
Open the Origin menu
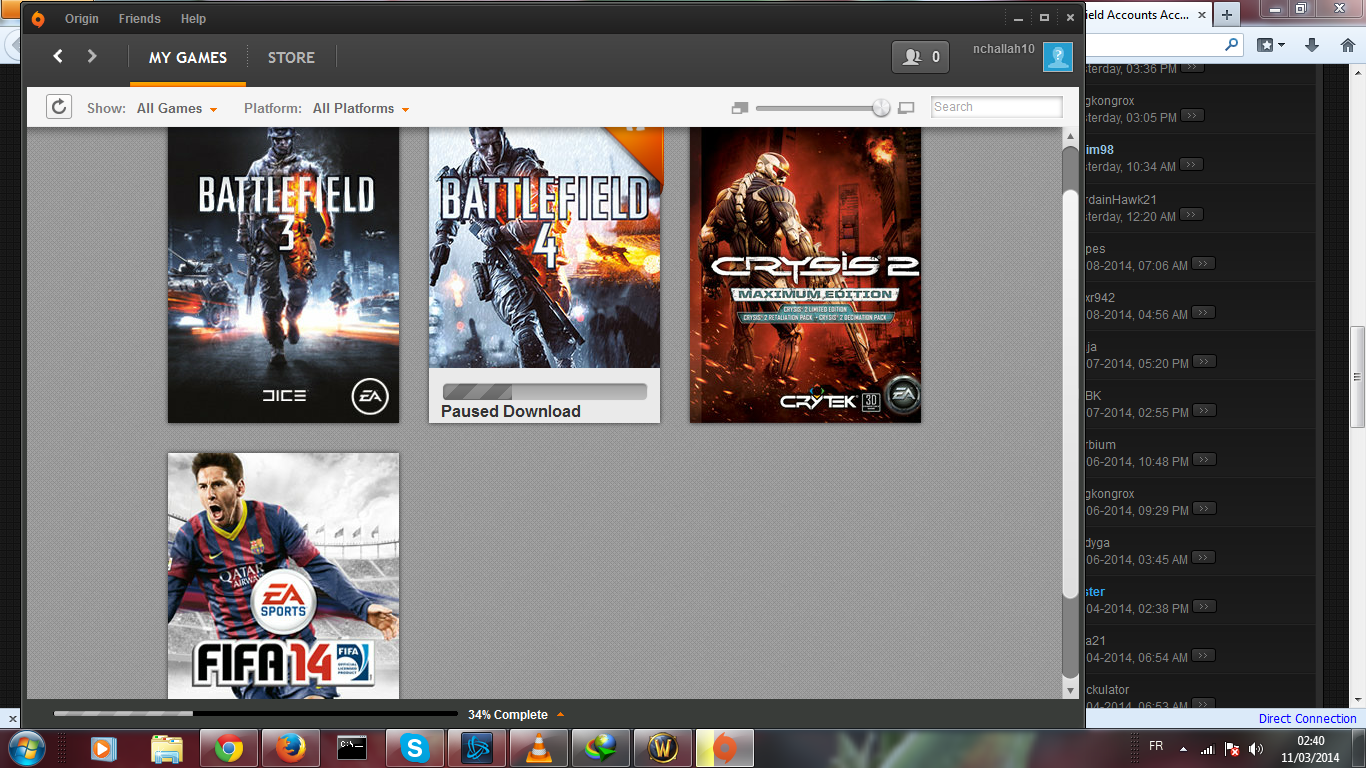point(82,18)
